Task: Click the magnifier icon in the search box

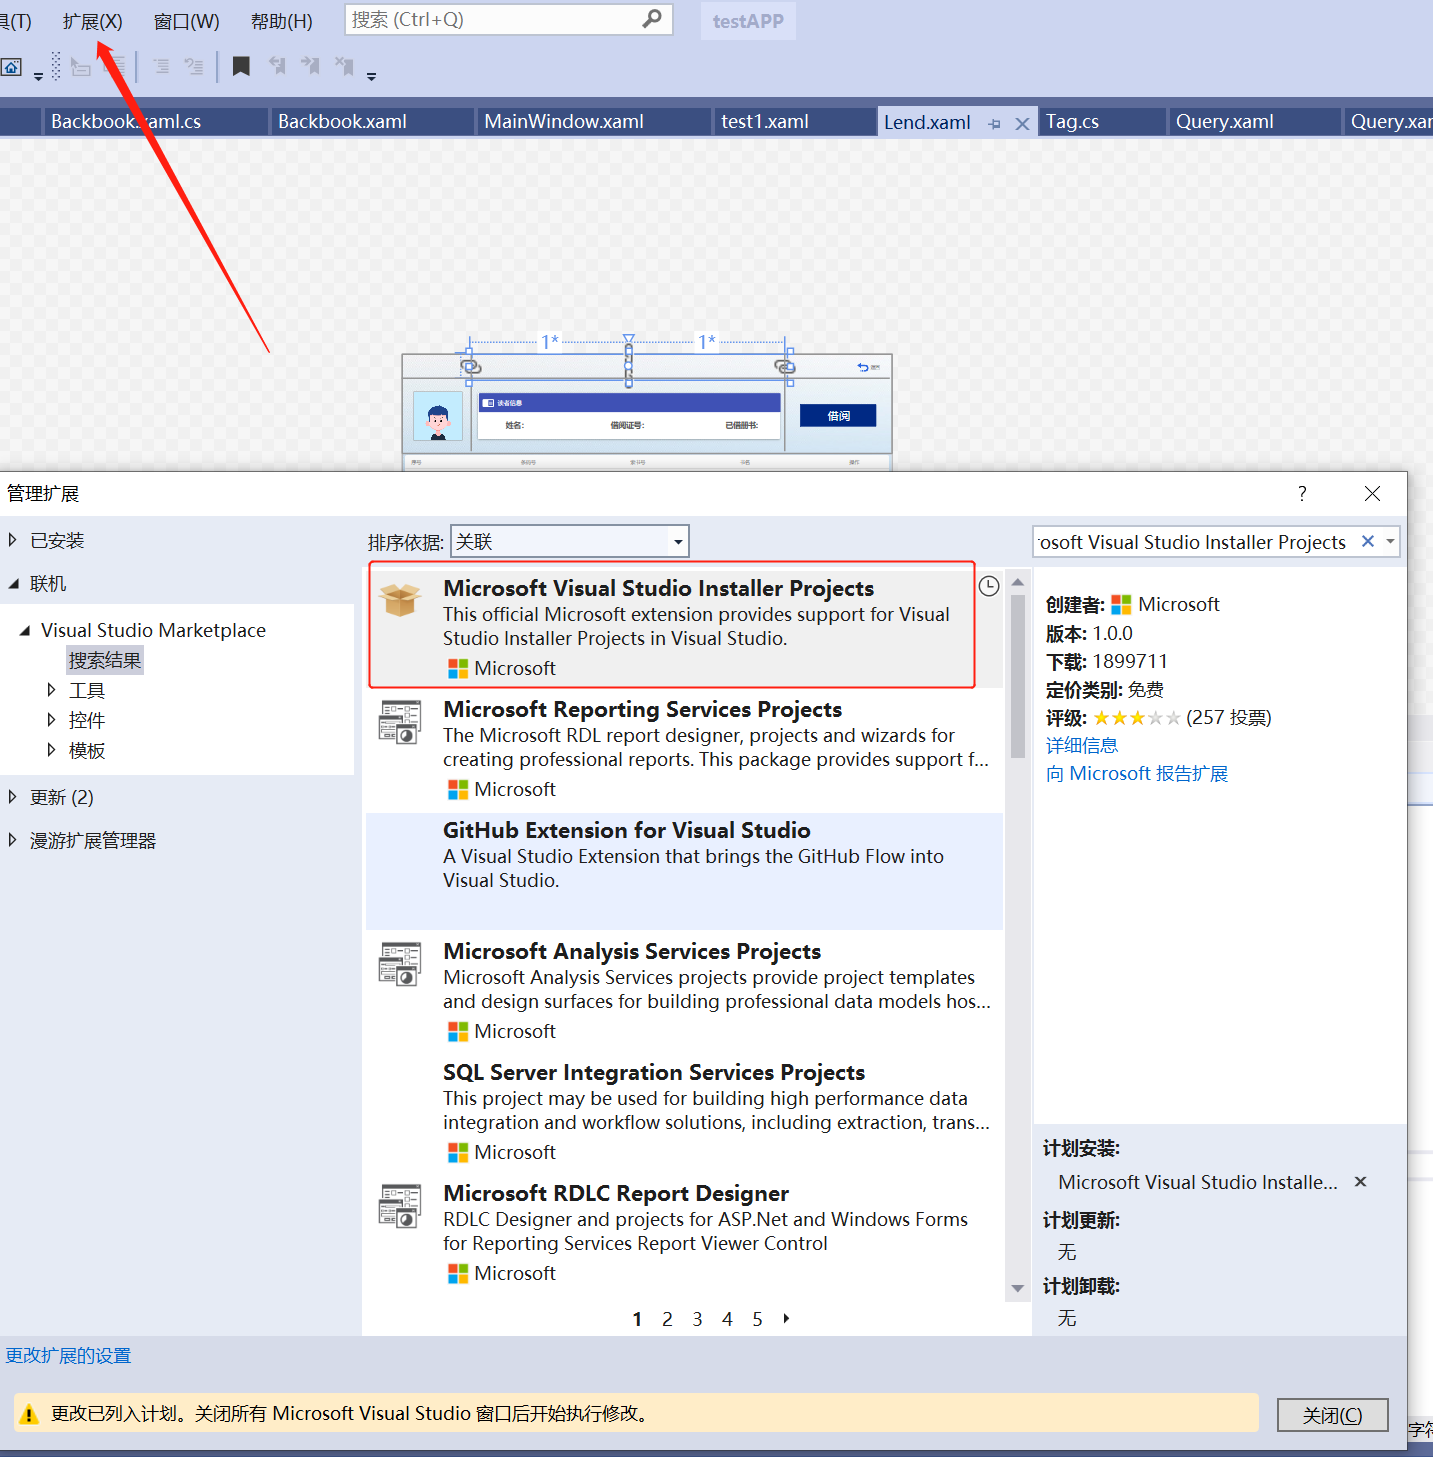Action: pyautogui.click(x=652, y=19)
